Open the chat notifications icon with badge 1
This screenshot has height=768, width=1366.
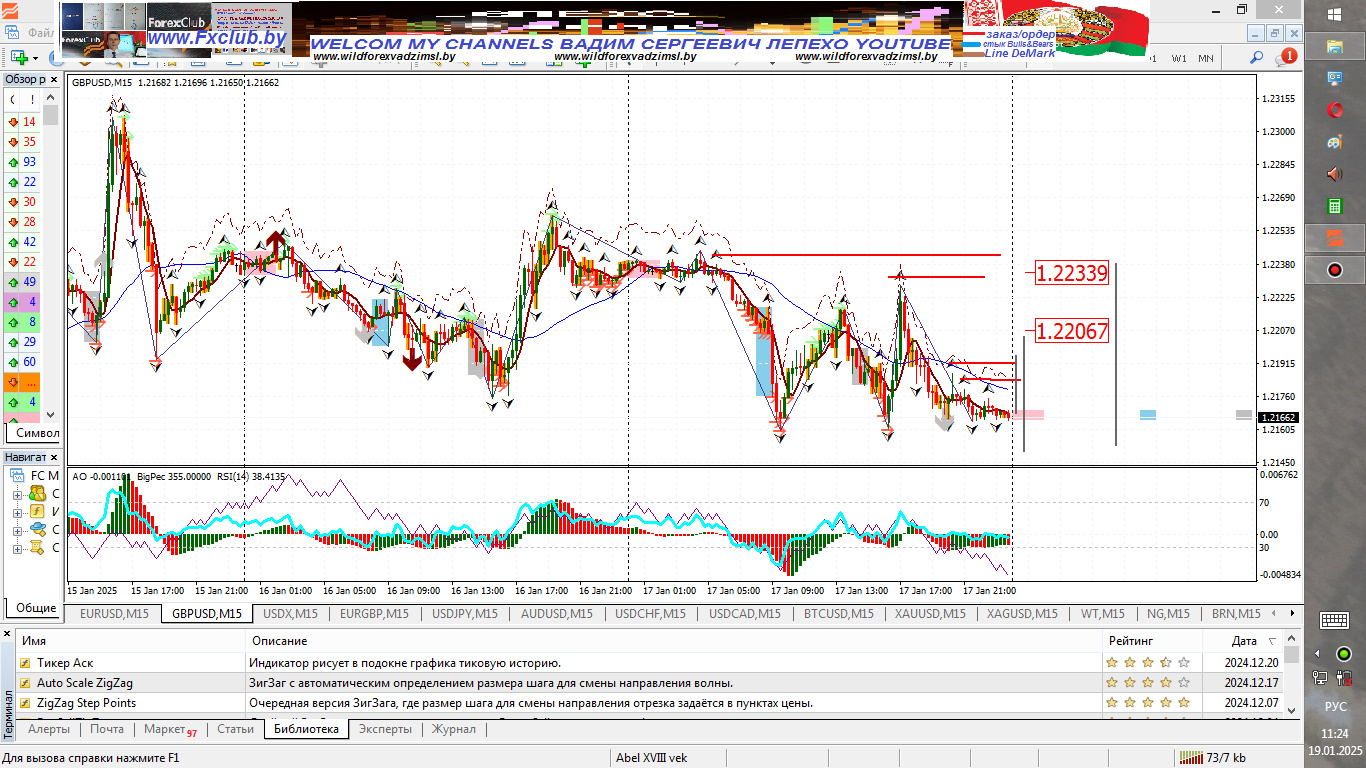pos(1284,58)
